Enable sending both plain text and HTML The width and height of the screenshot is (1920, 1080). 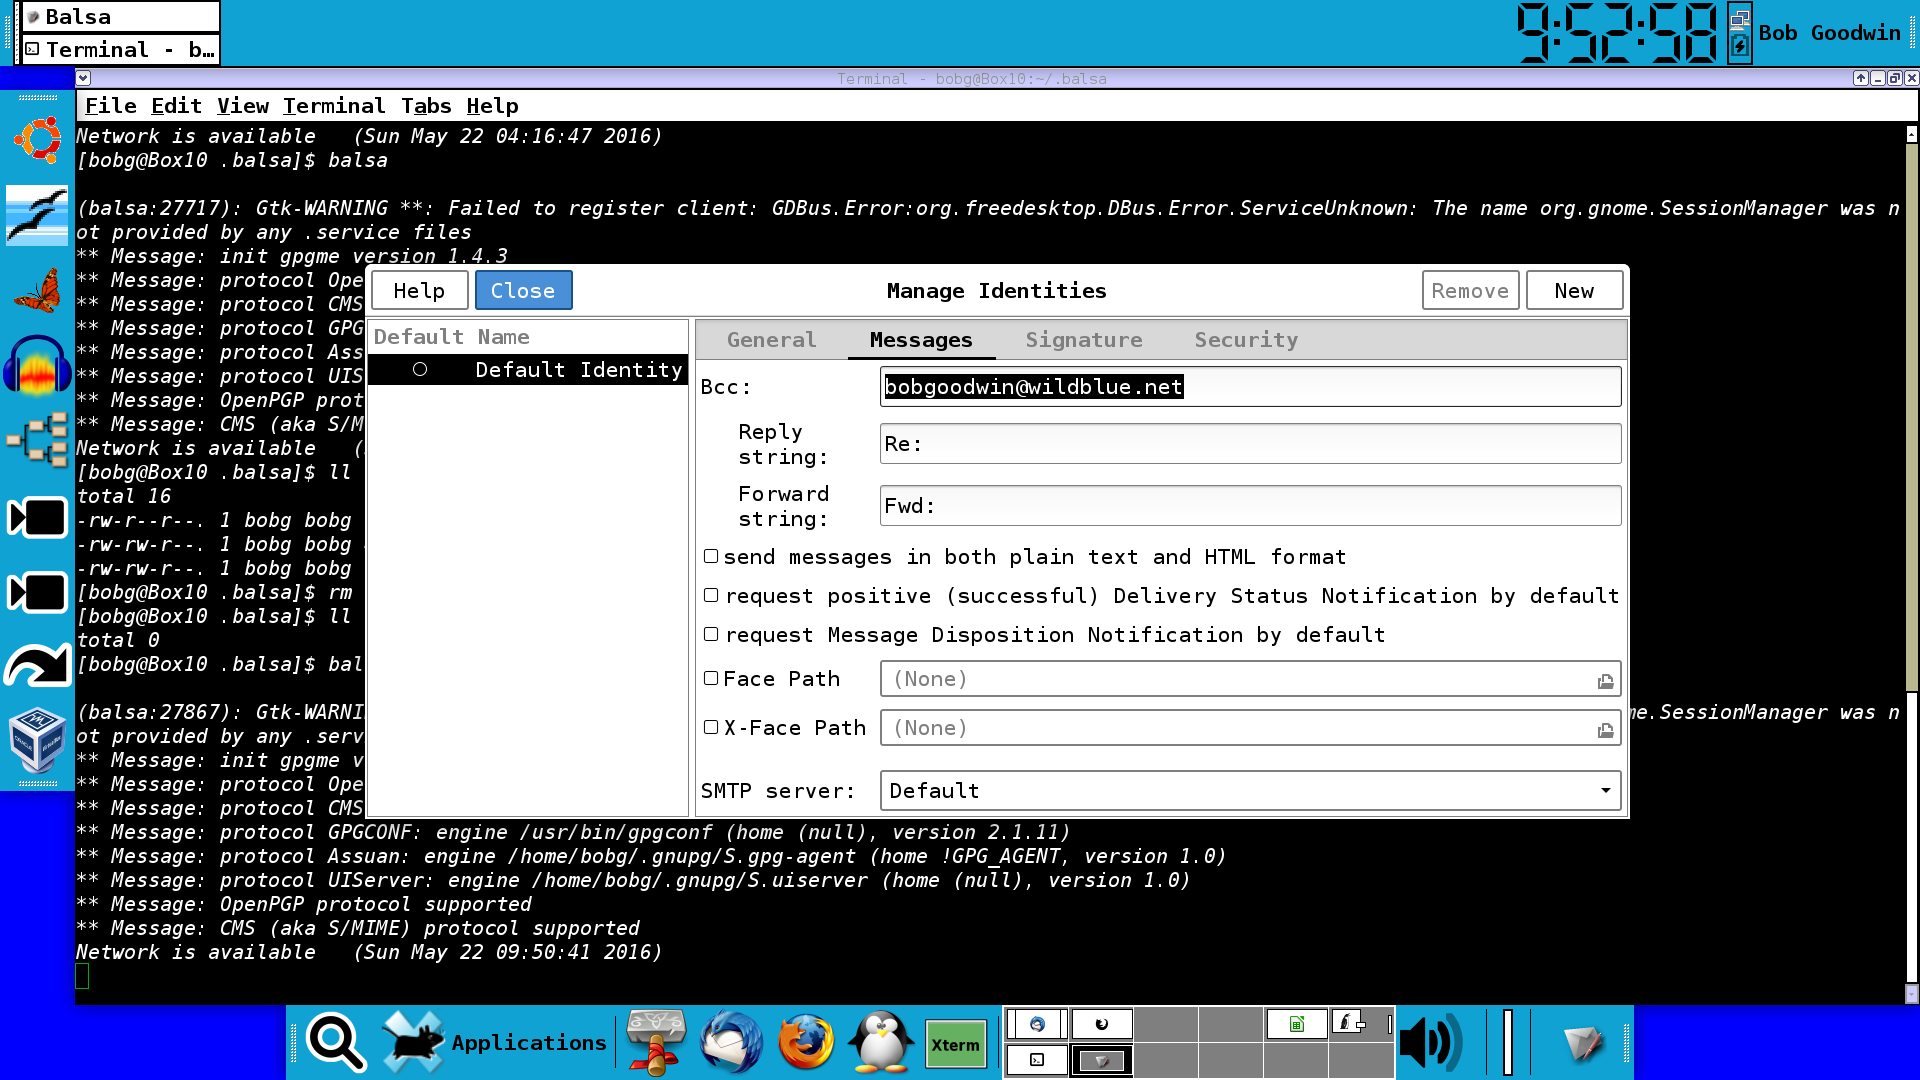click(711, 556)
